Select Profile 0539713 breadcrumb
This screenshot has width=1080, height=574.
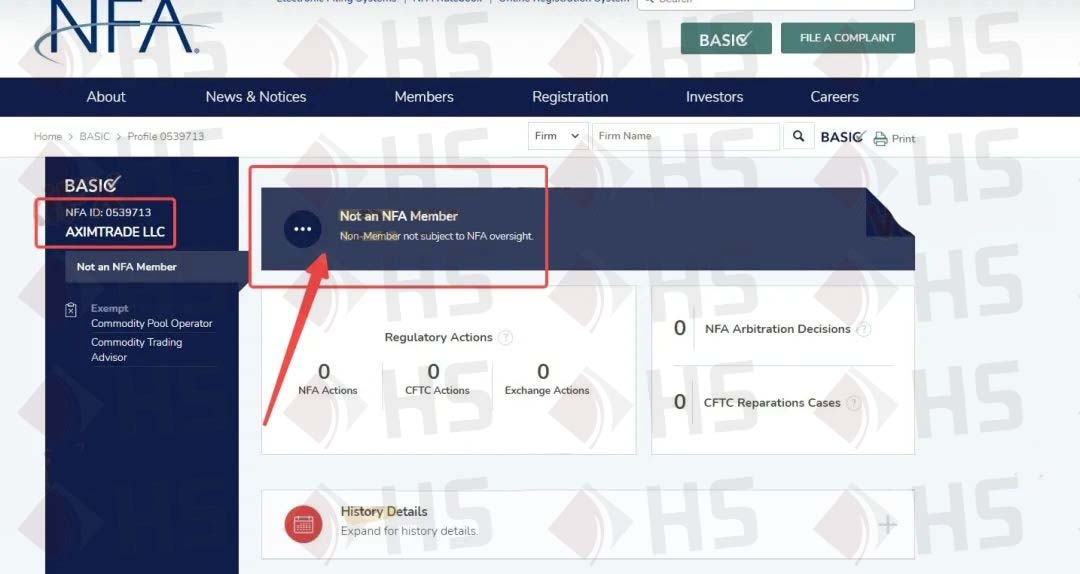[165, 136]
